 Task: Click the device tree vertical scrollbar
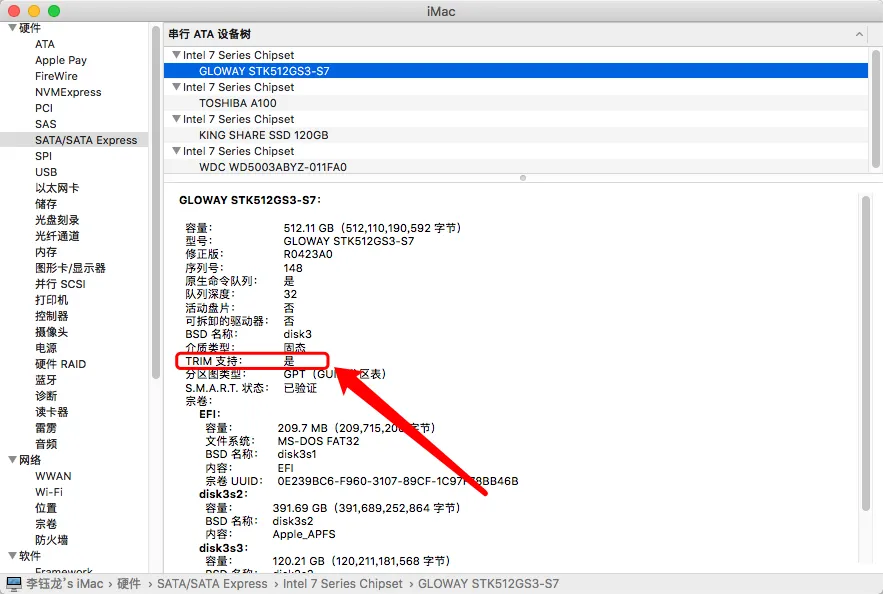click(876, 108)
